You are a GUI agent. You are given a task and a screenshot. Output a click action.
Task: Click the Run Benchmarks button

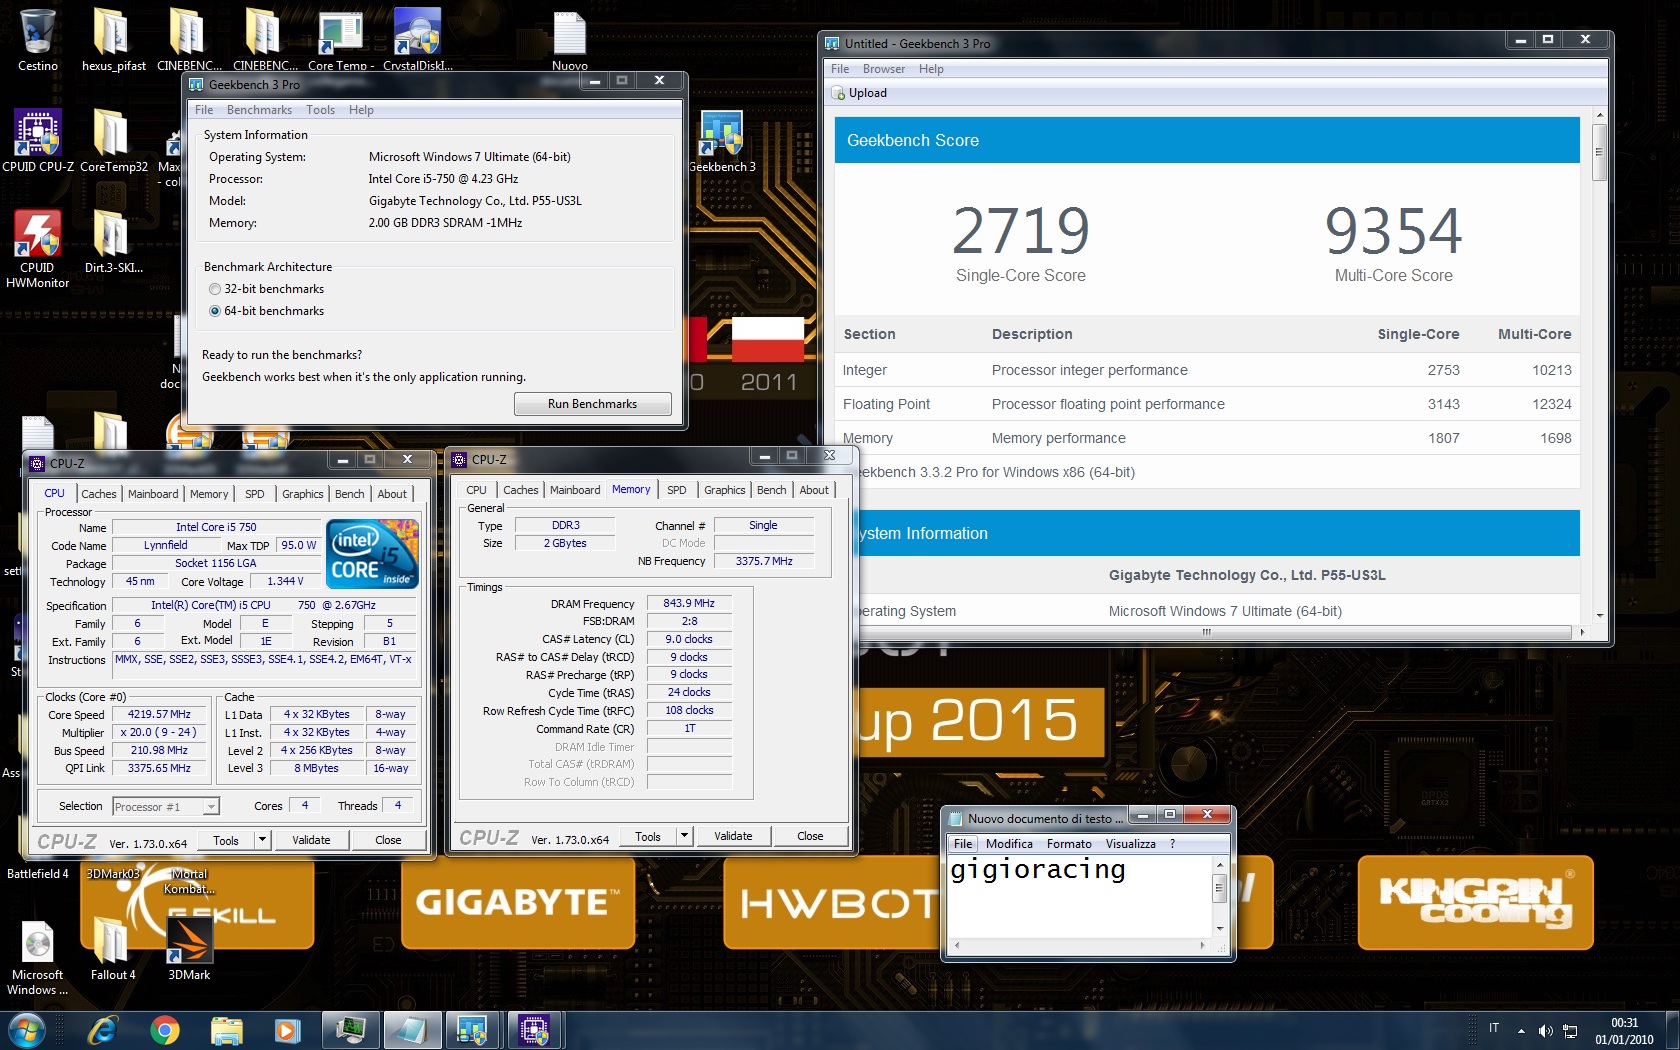click(x=592, y=404)
